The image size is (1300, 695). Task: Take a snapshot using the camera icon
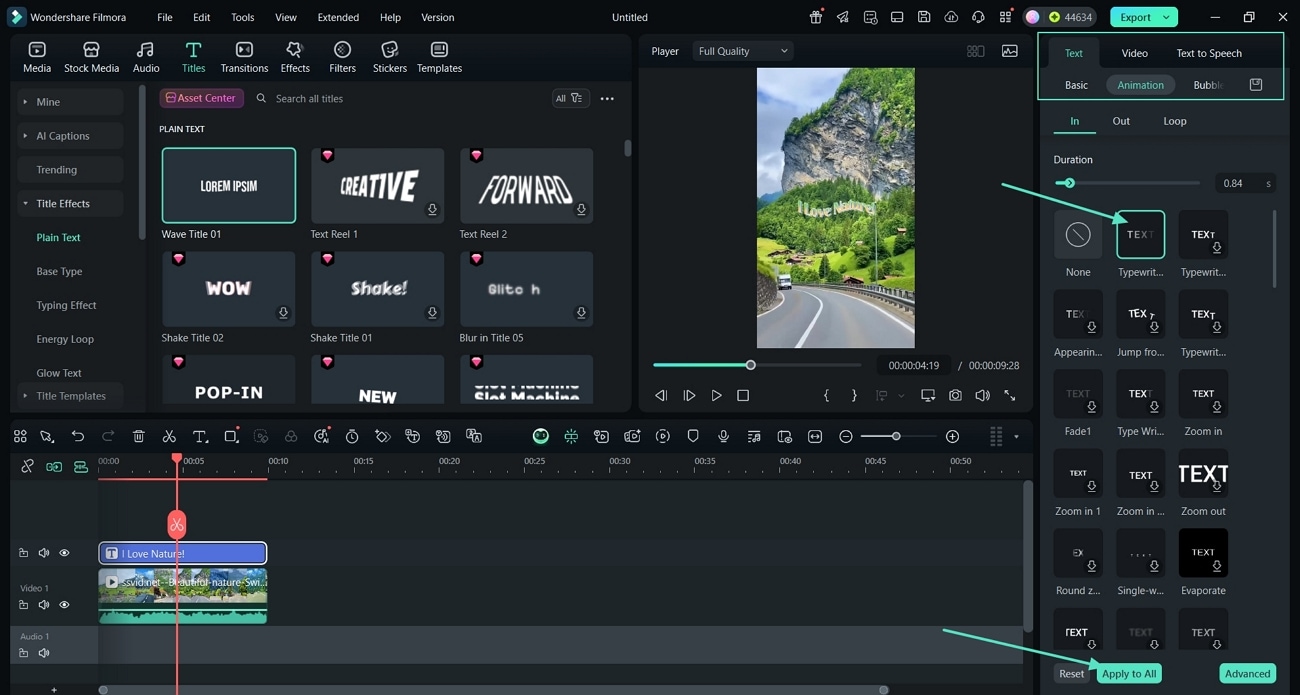(x=955, y=395)
